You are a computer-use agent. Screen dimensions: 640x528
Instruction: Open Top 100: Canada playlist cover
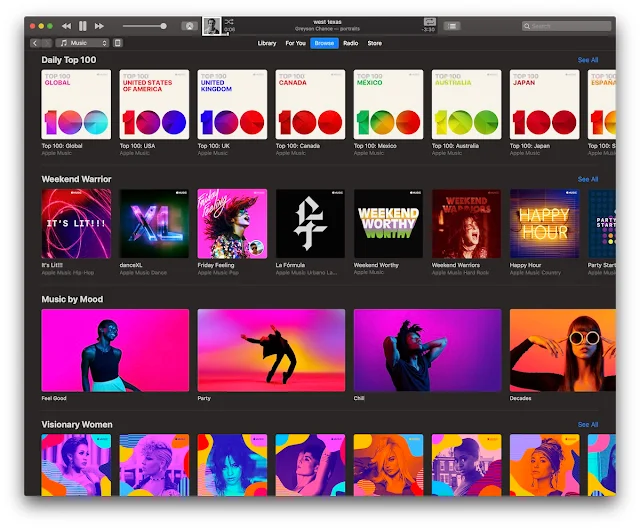pyautogui.click(x=310, y=104)
